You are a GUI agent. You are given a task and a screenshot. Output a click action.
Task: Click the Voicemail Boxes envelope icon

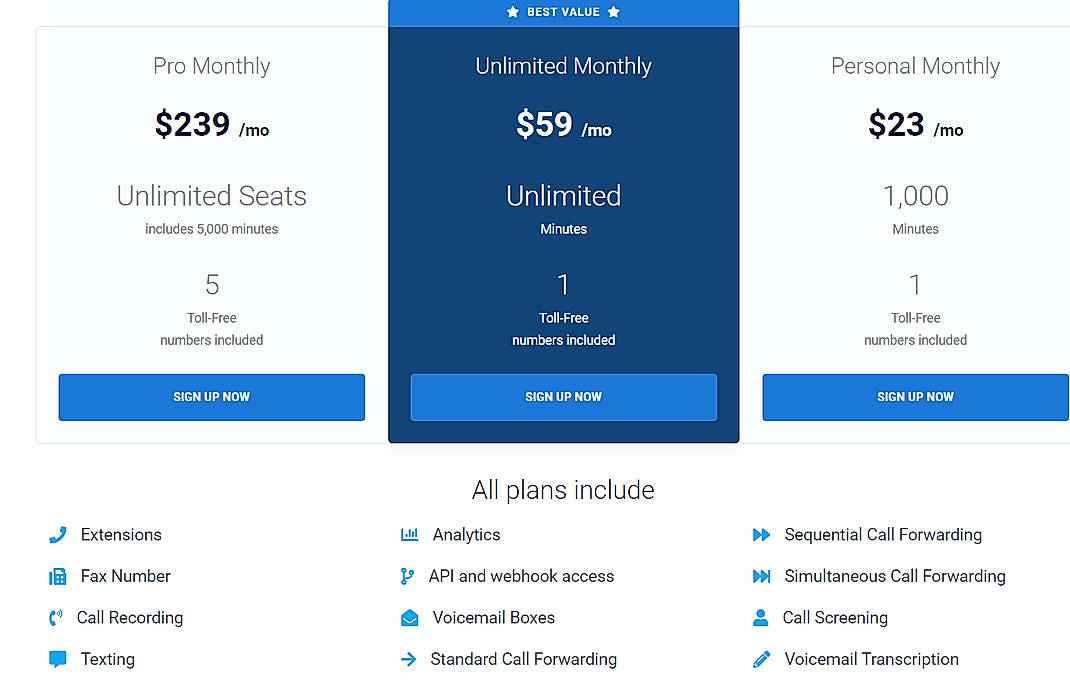click(x=409, y=618)
